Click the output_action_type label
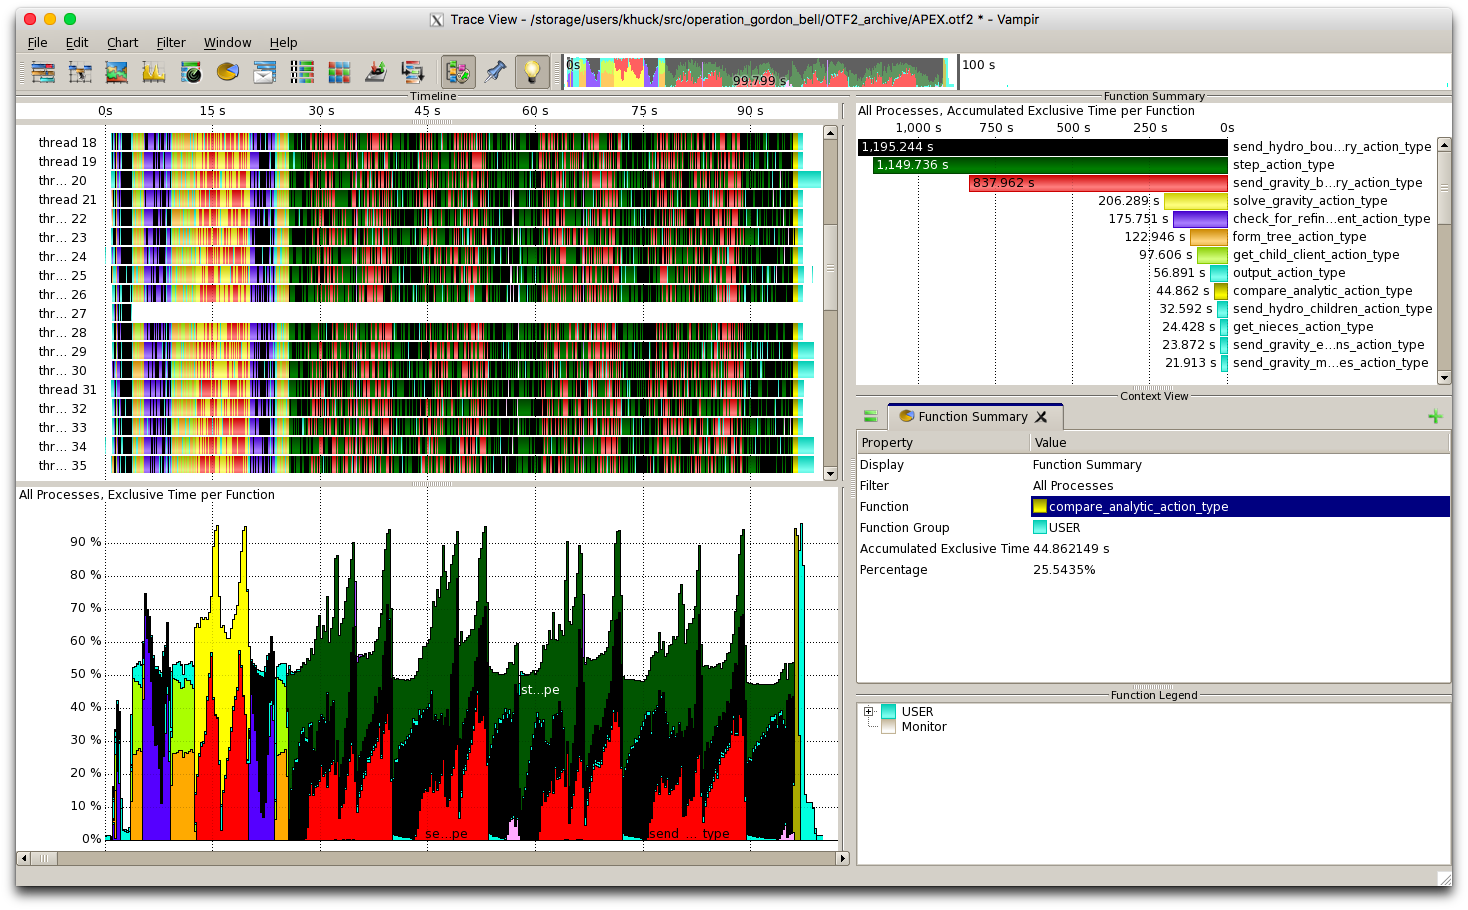Screen dimensions: 1468x910 click(1289, 273)
